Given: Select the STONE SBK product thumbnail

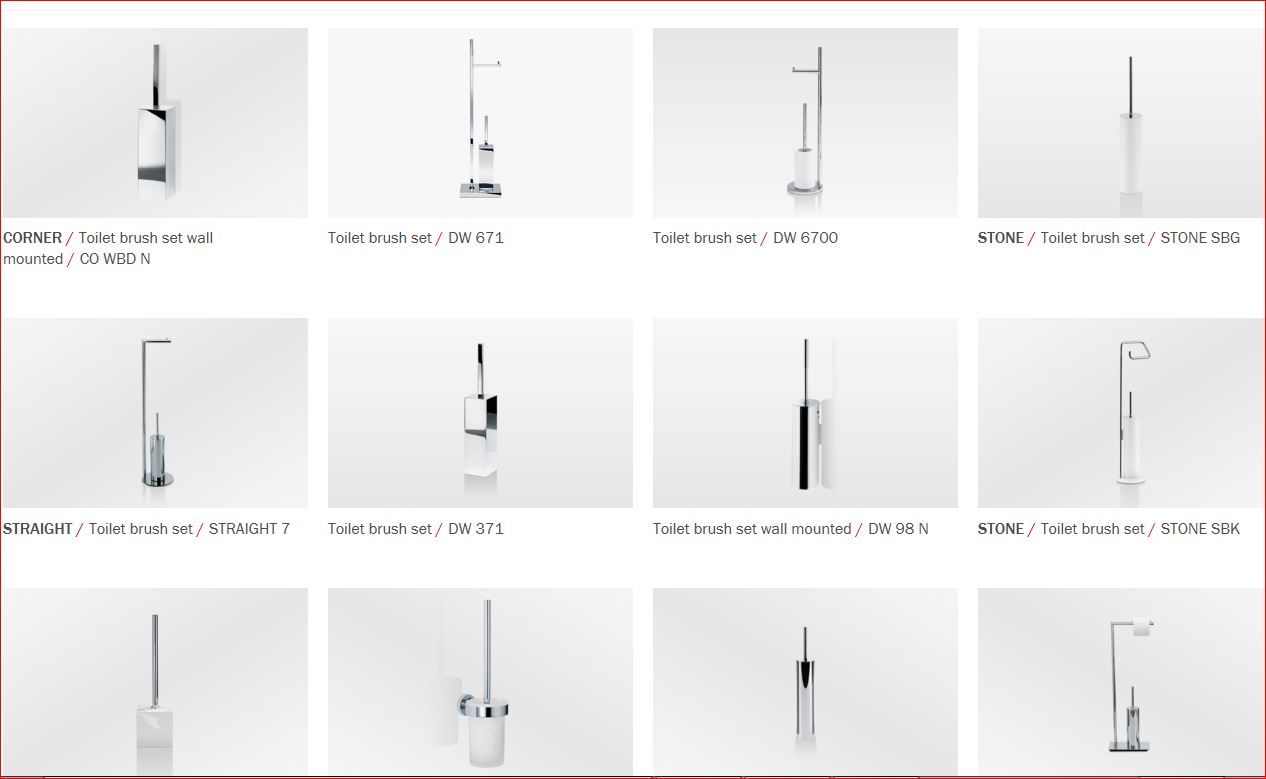Looking at the screenshot, I should tap(1121, 413).
